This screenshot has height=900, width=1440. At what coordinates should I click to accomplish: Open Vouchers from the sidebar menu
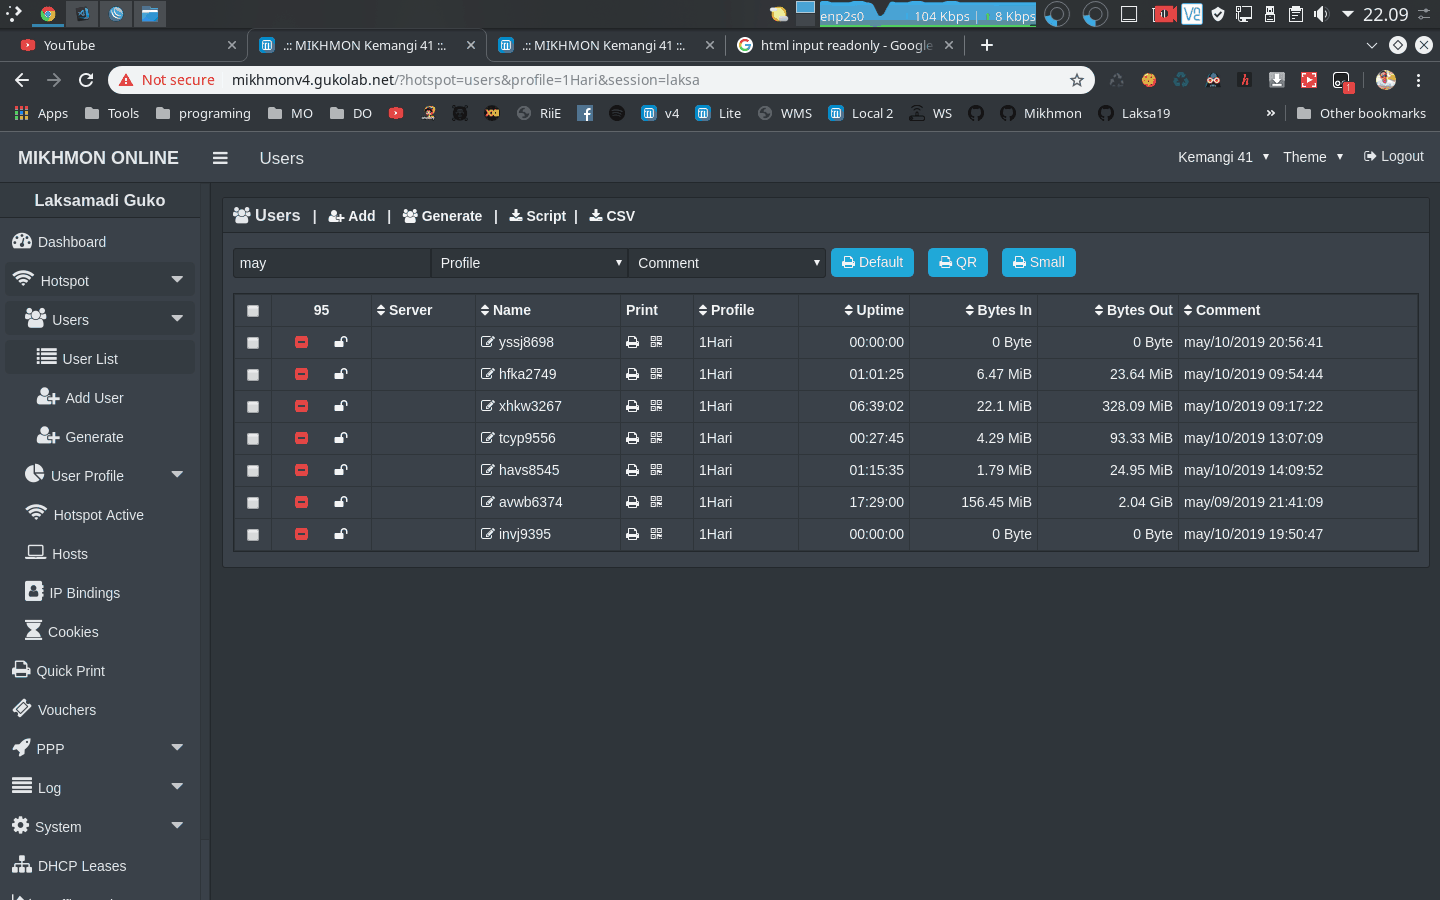pos(66,709)
